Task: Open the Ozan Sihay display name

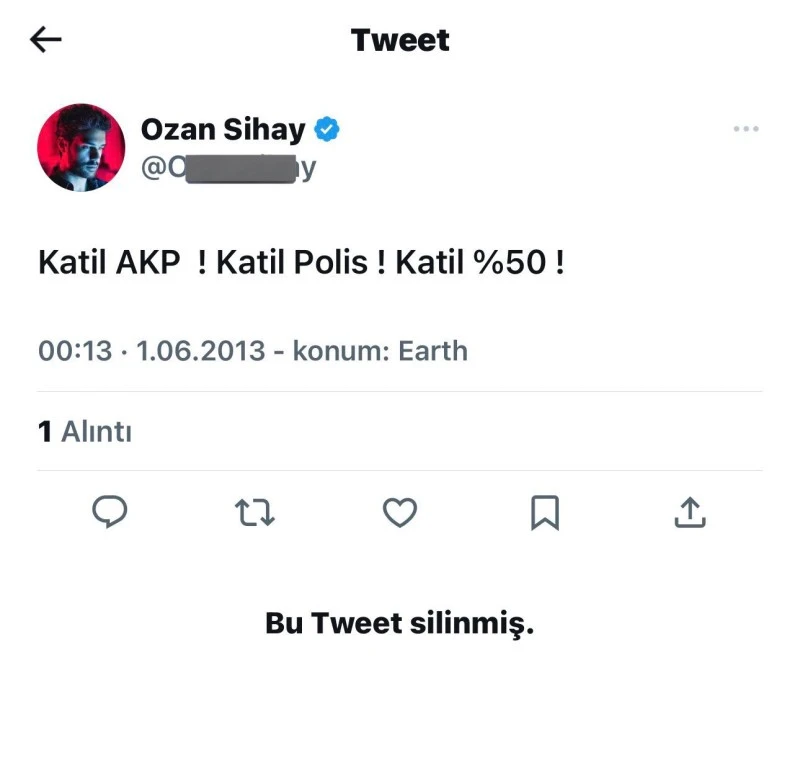Action: [x=223, y=129]
